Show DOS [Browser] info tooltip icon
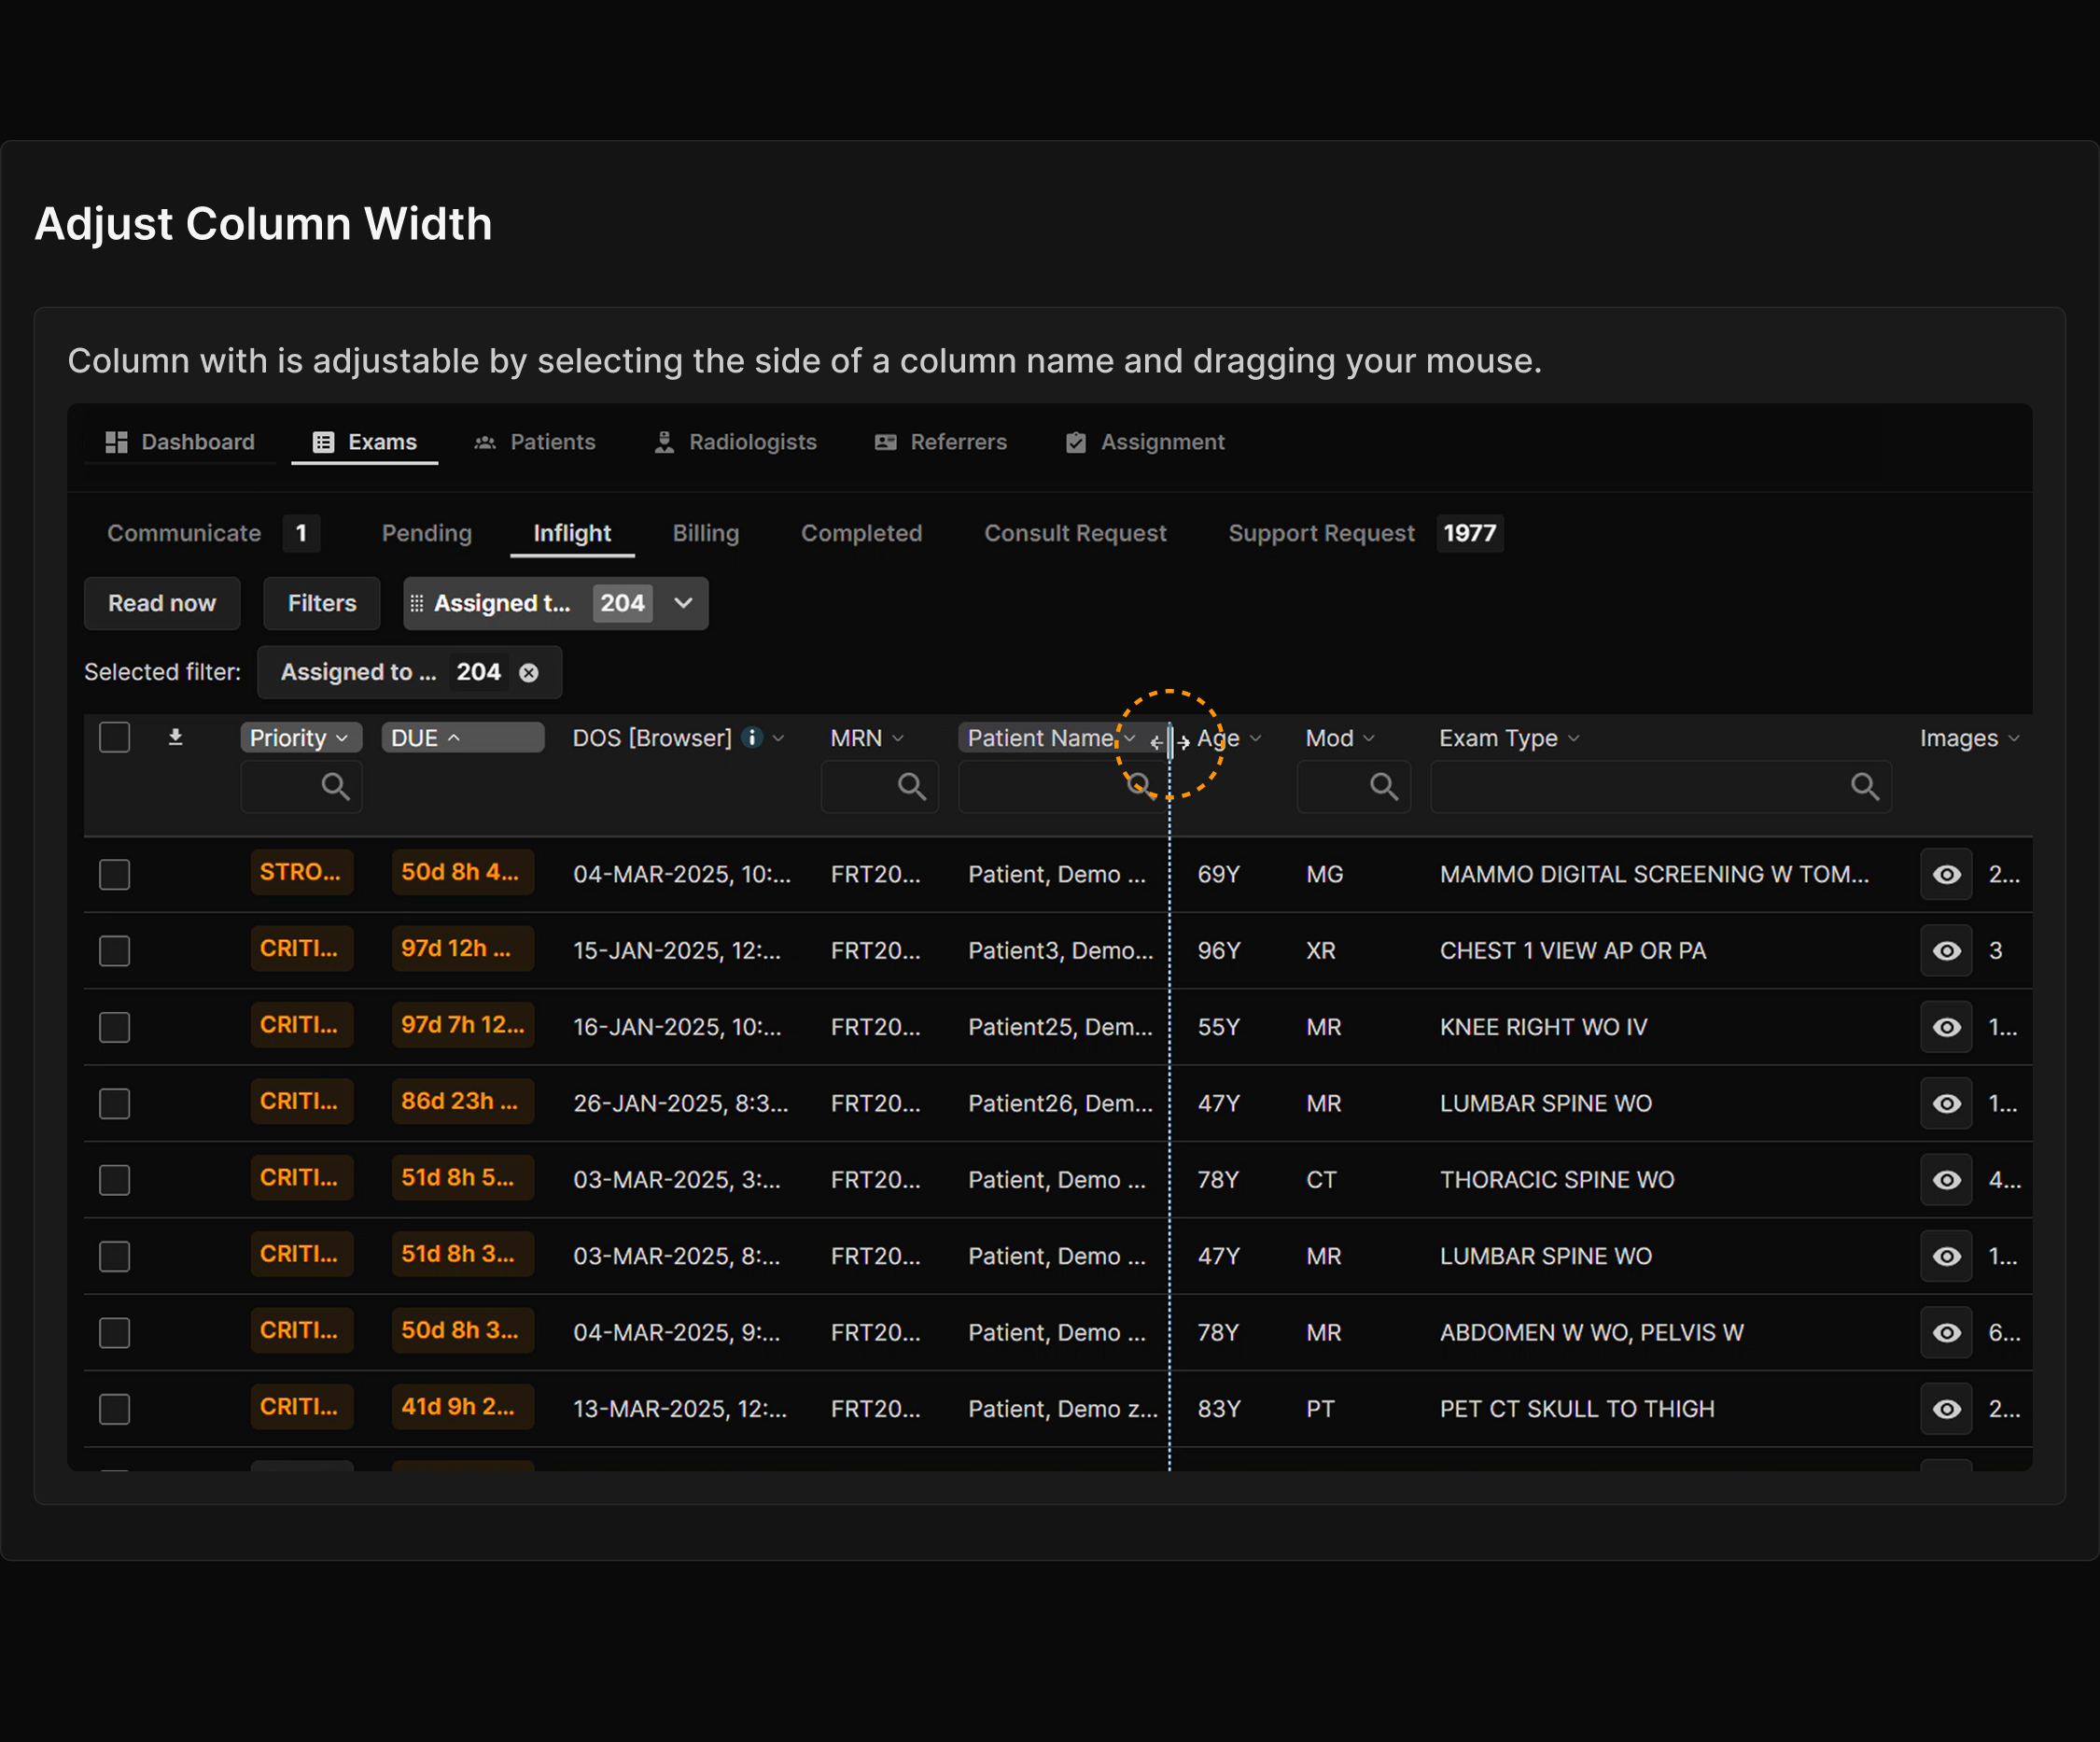 click(x=753, y=737)
